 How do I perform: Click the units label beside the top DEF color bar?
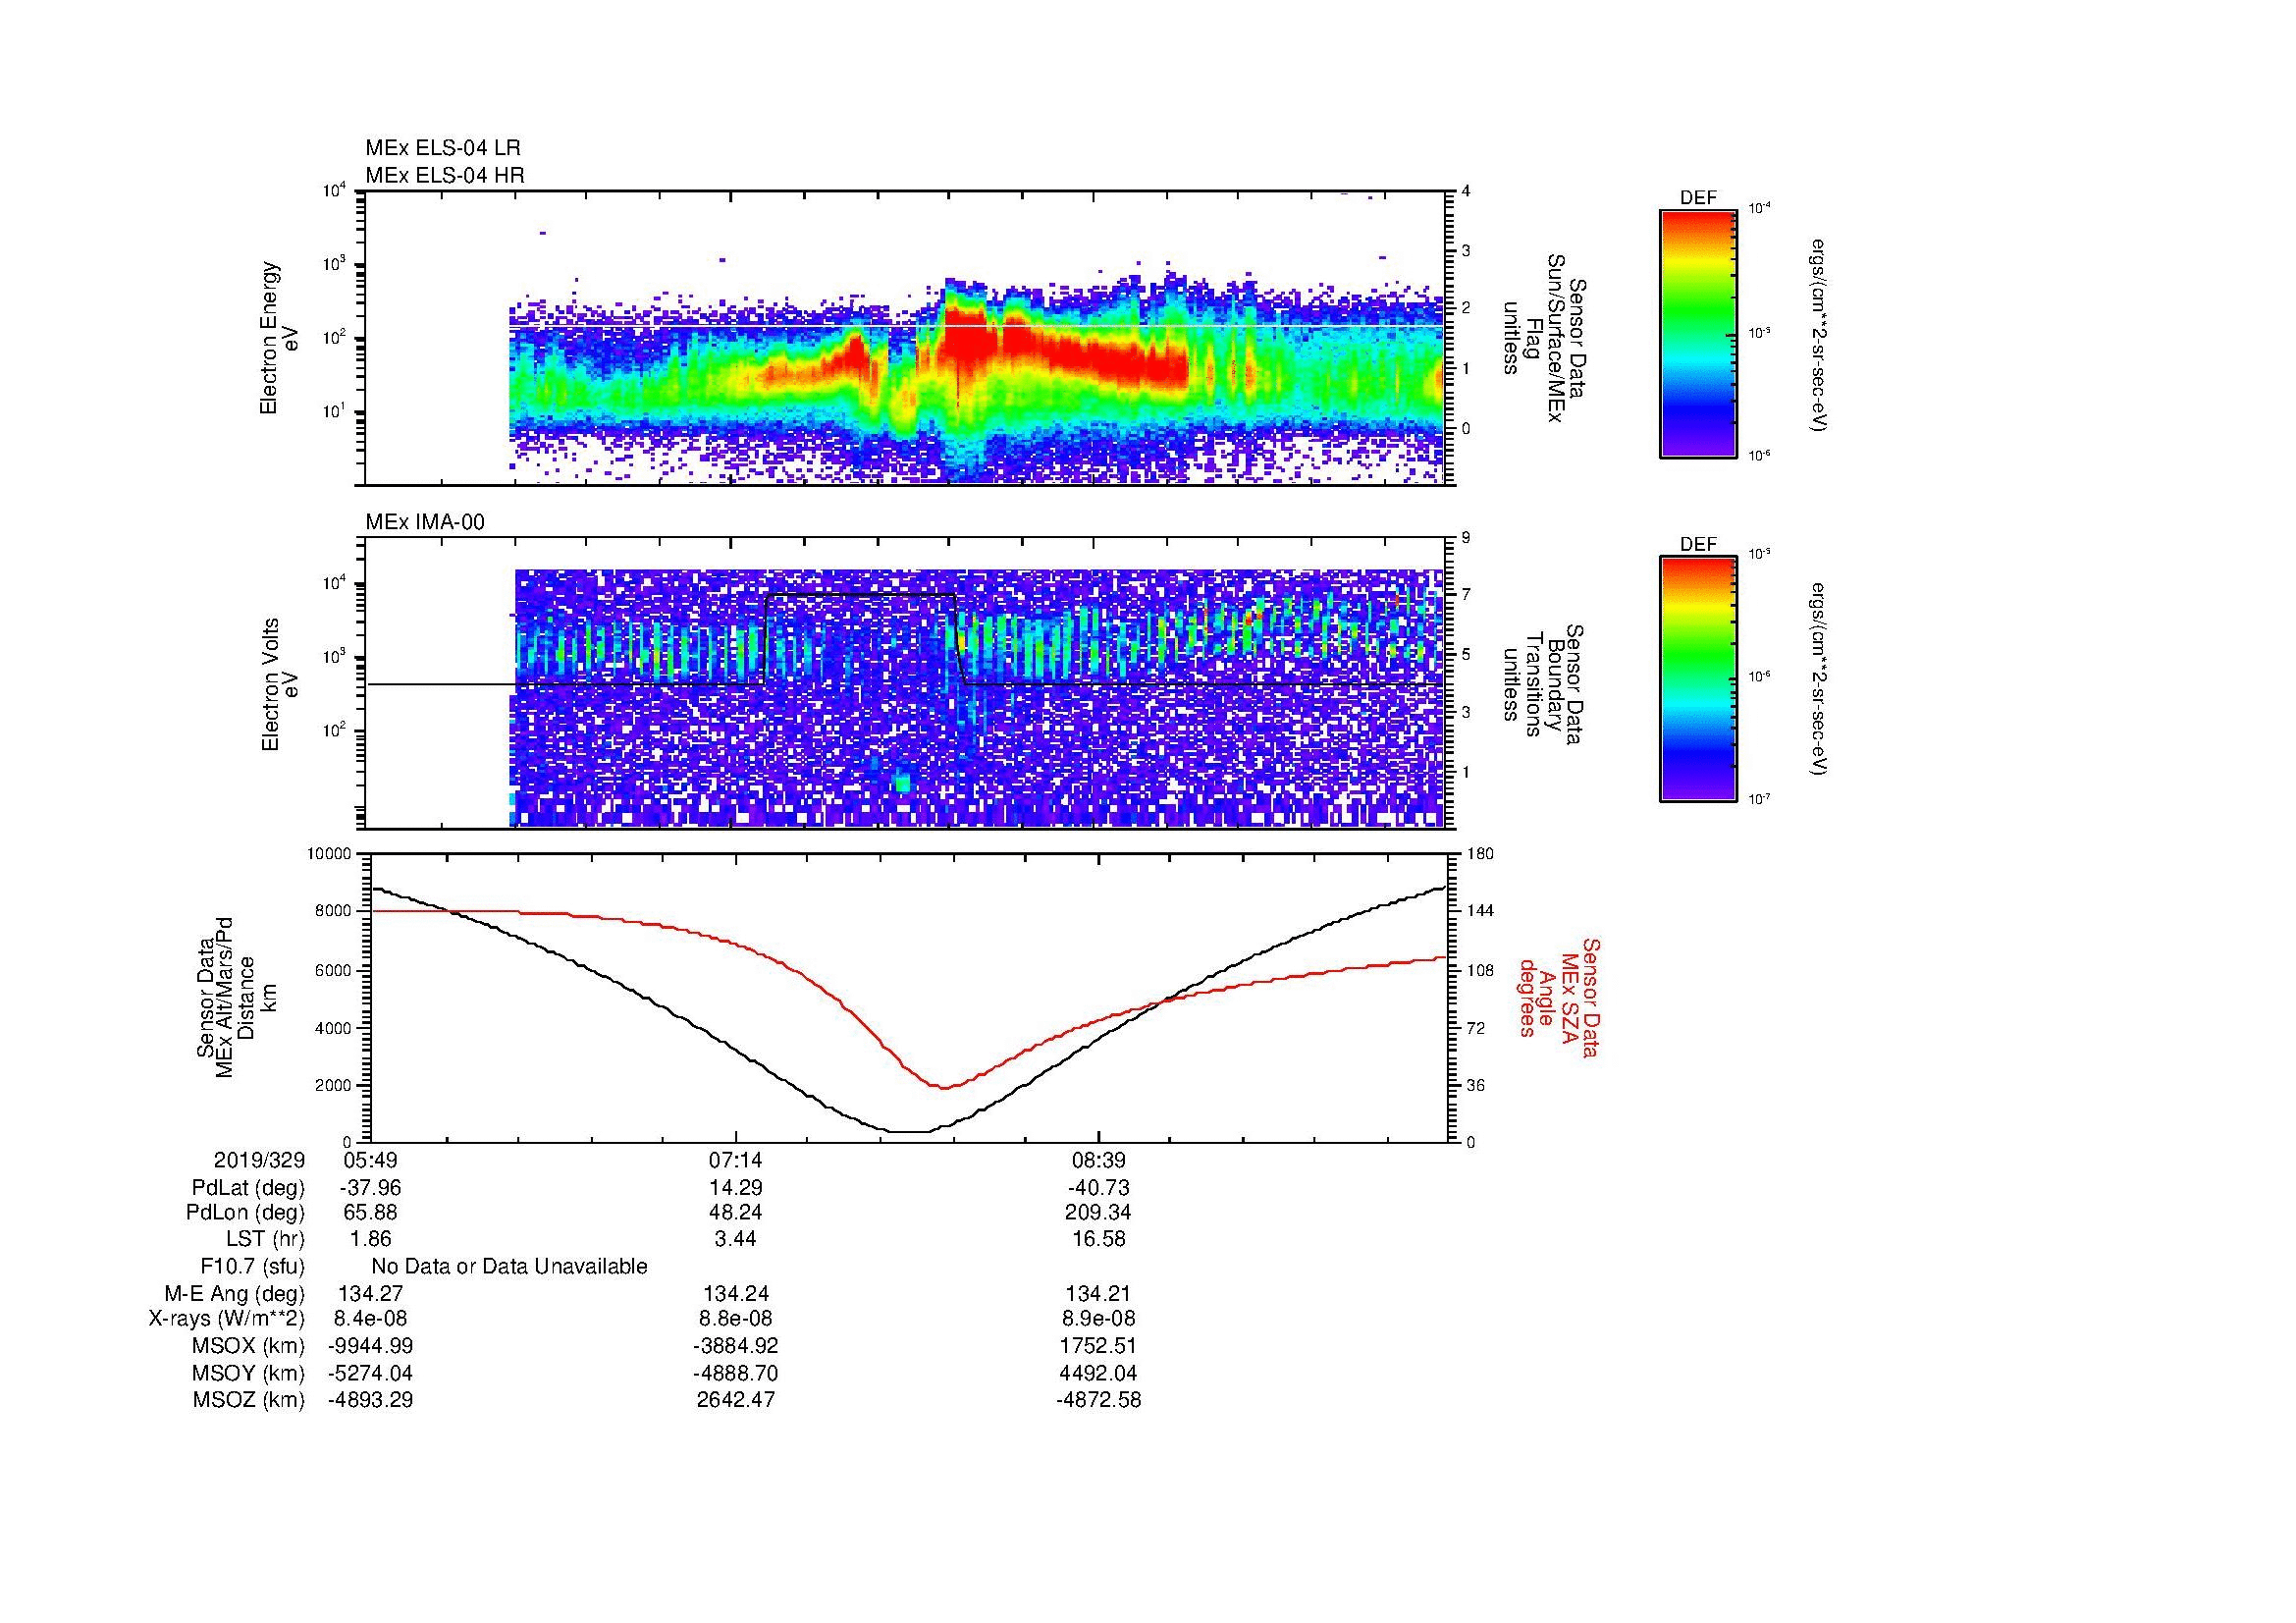[x=1821, y=335]
